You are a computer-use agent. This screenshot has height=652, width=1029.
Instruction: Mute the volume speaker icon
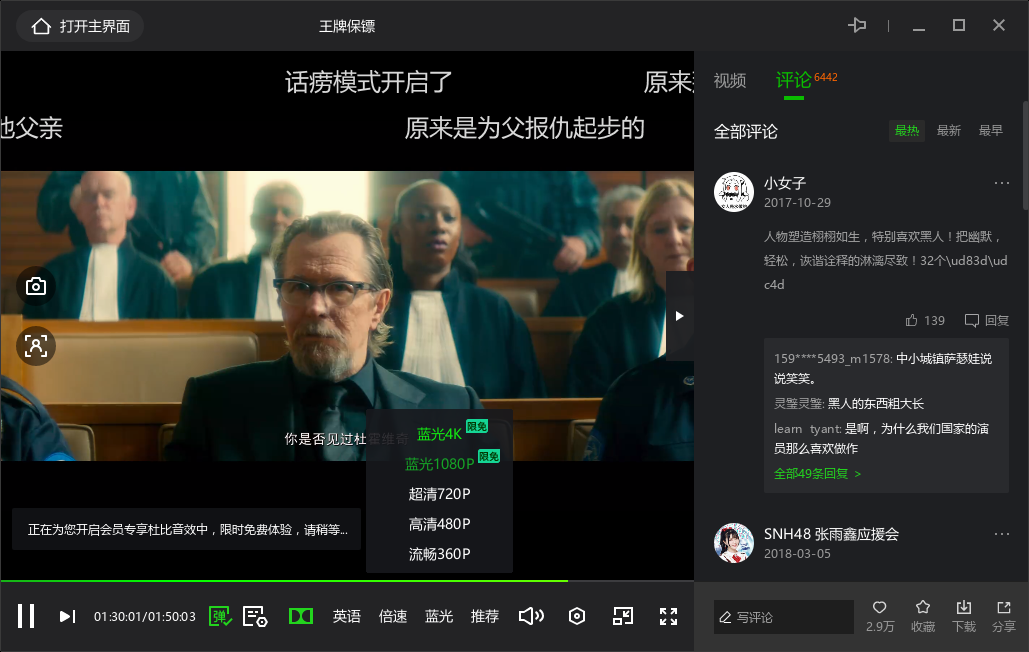tap(531, 616)
